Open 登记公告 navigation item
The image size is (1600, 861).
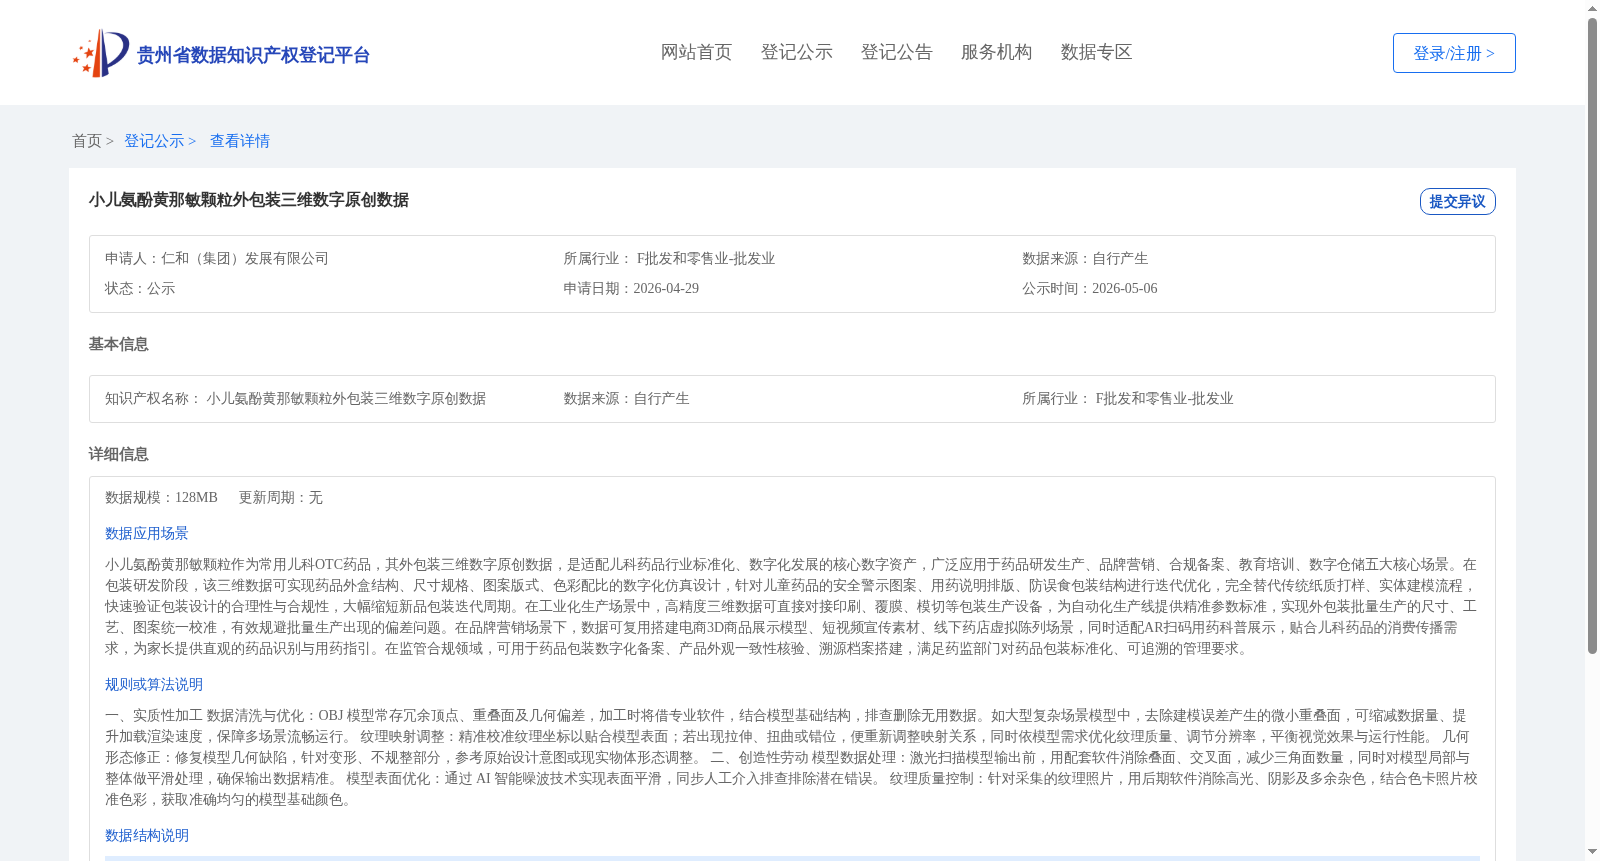(x=896, y=52)
